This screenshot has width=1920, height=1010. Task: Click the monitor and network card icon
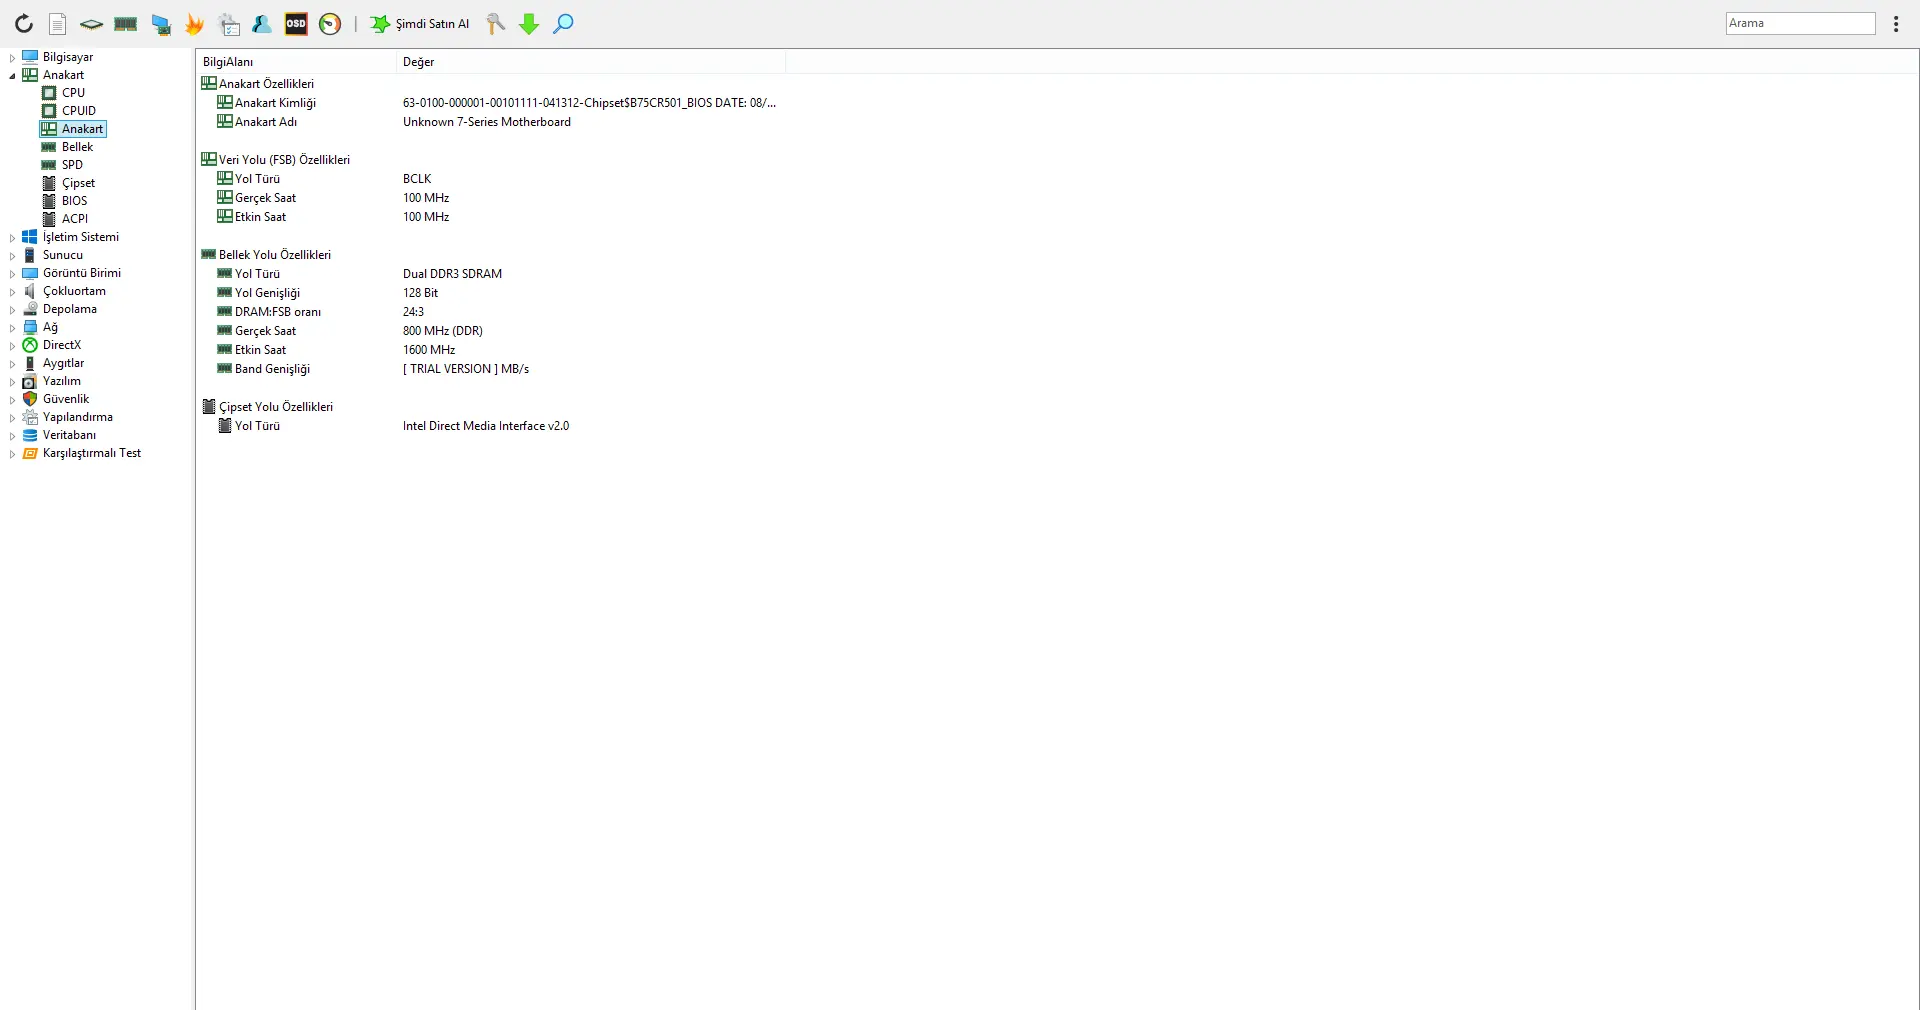tap(161, 24)
